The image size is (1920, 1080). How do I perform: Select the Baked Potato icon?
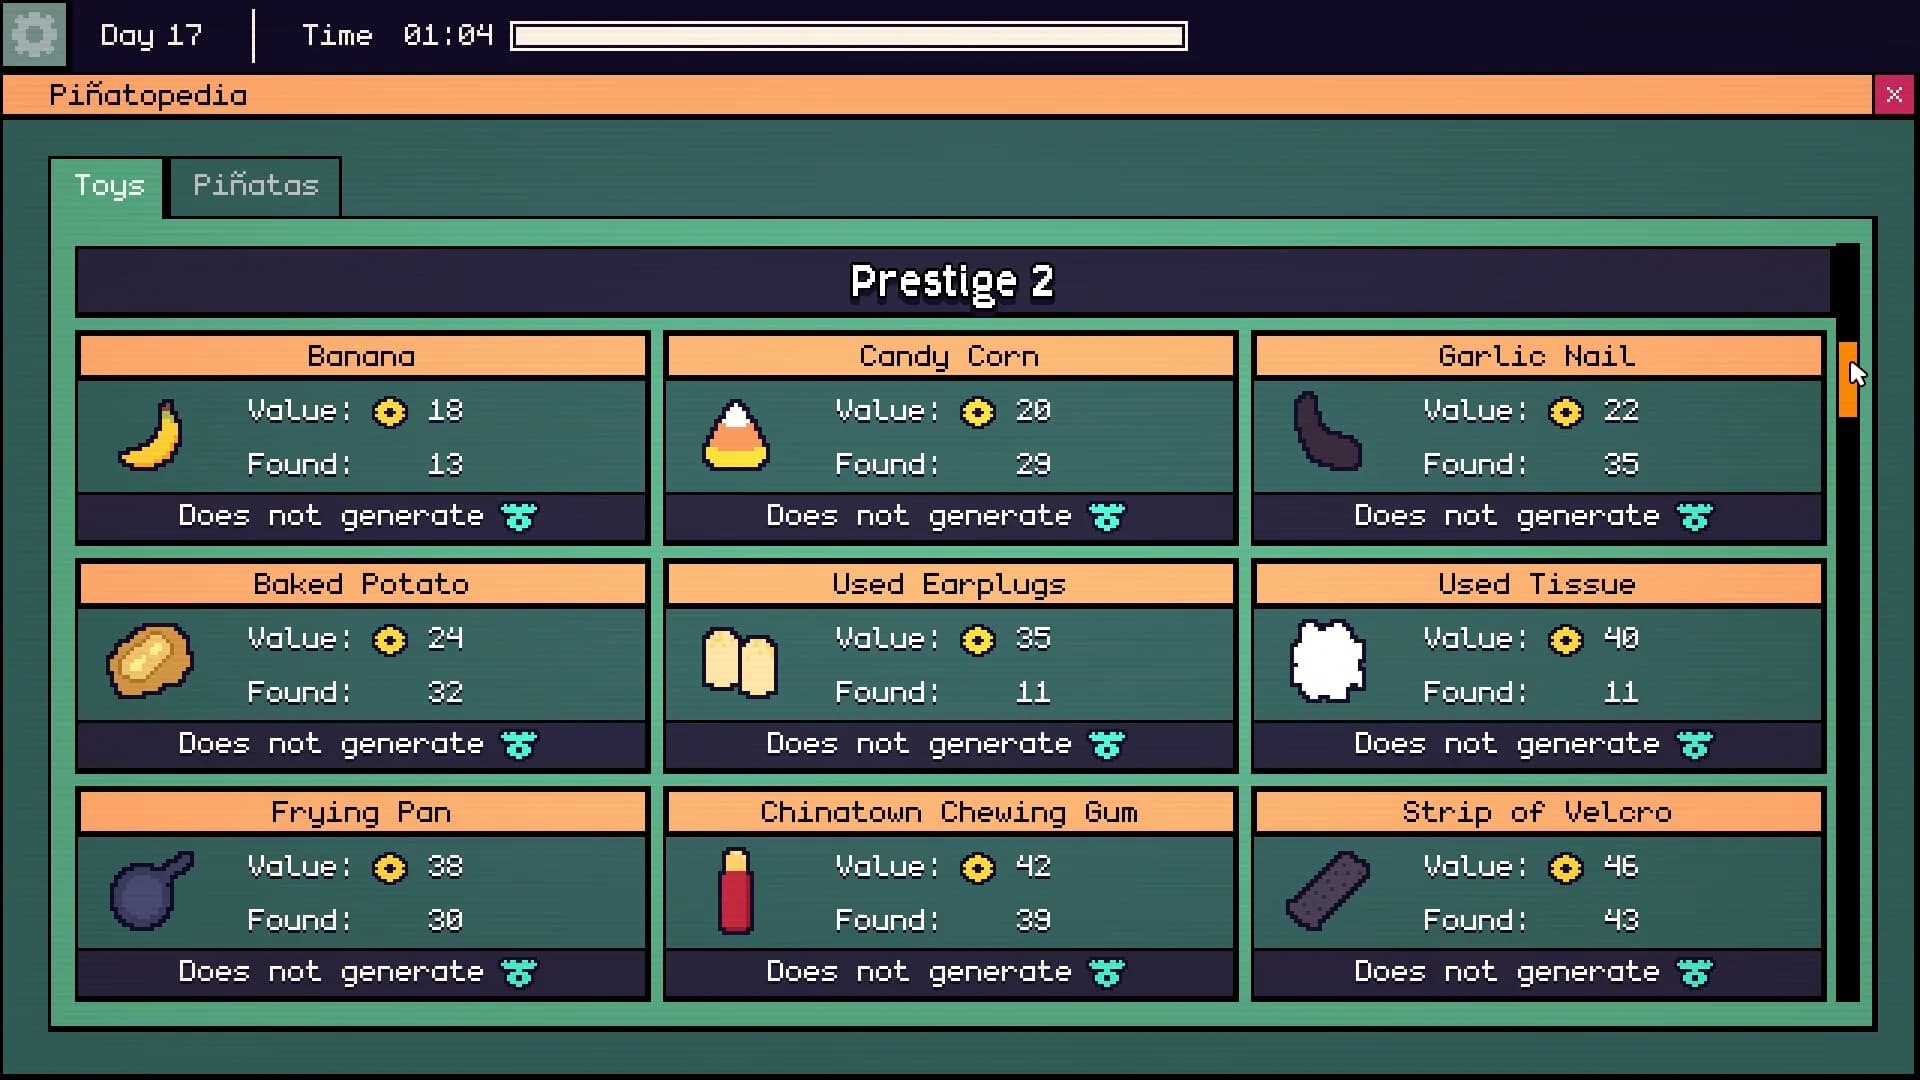tap(150, 661)
